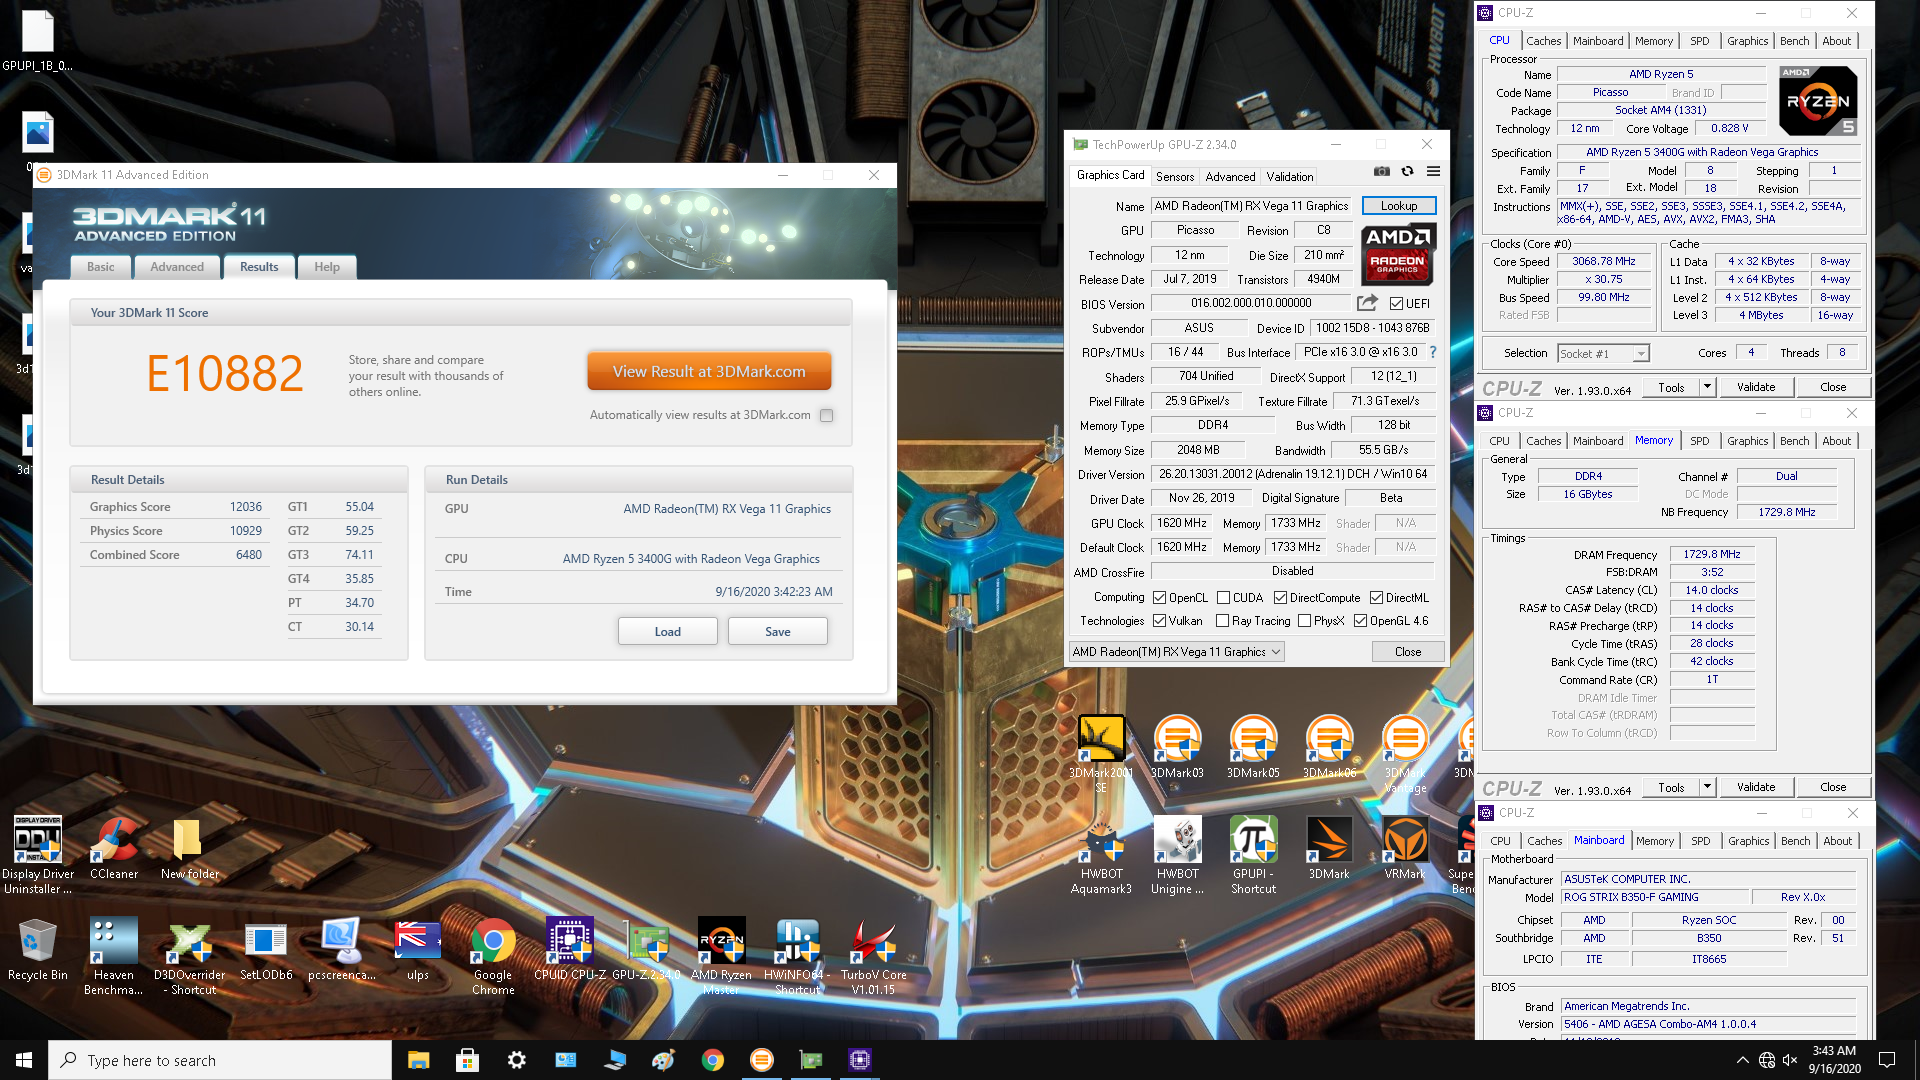Open TurboV Core desktop icon

click(873, 956)
